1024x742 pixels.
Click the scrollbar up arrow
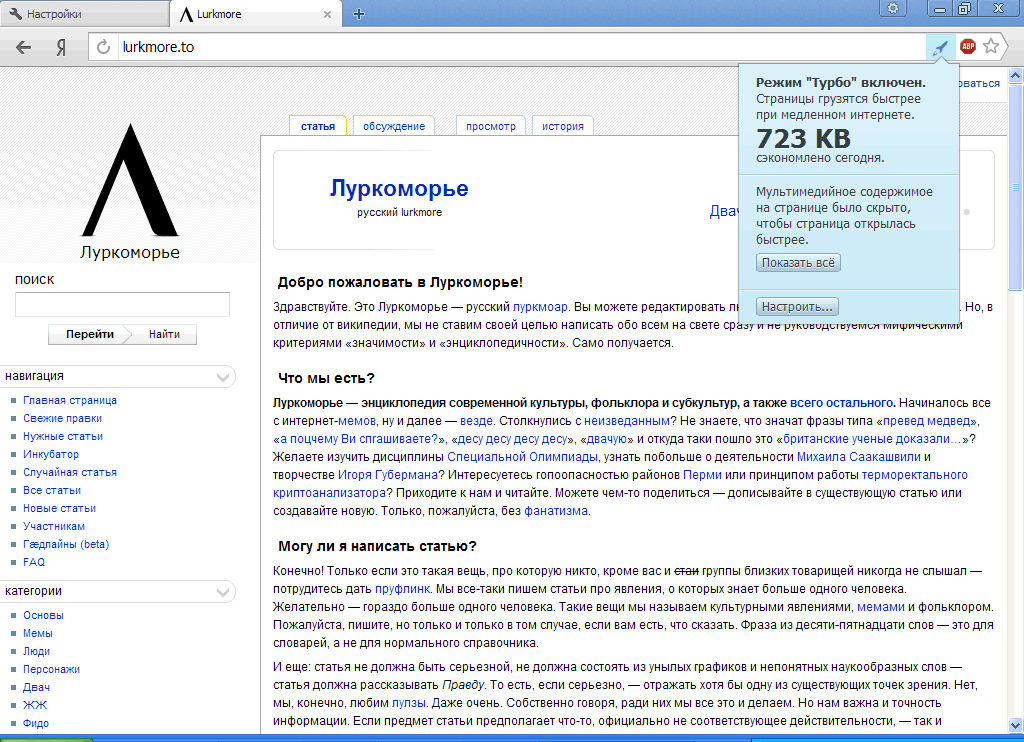1016,76
